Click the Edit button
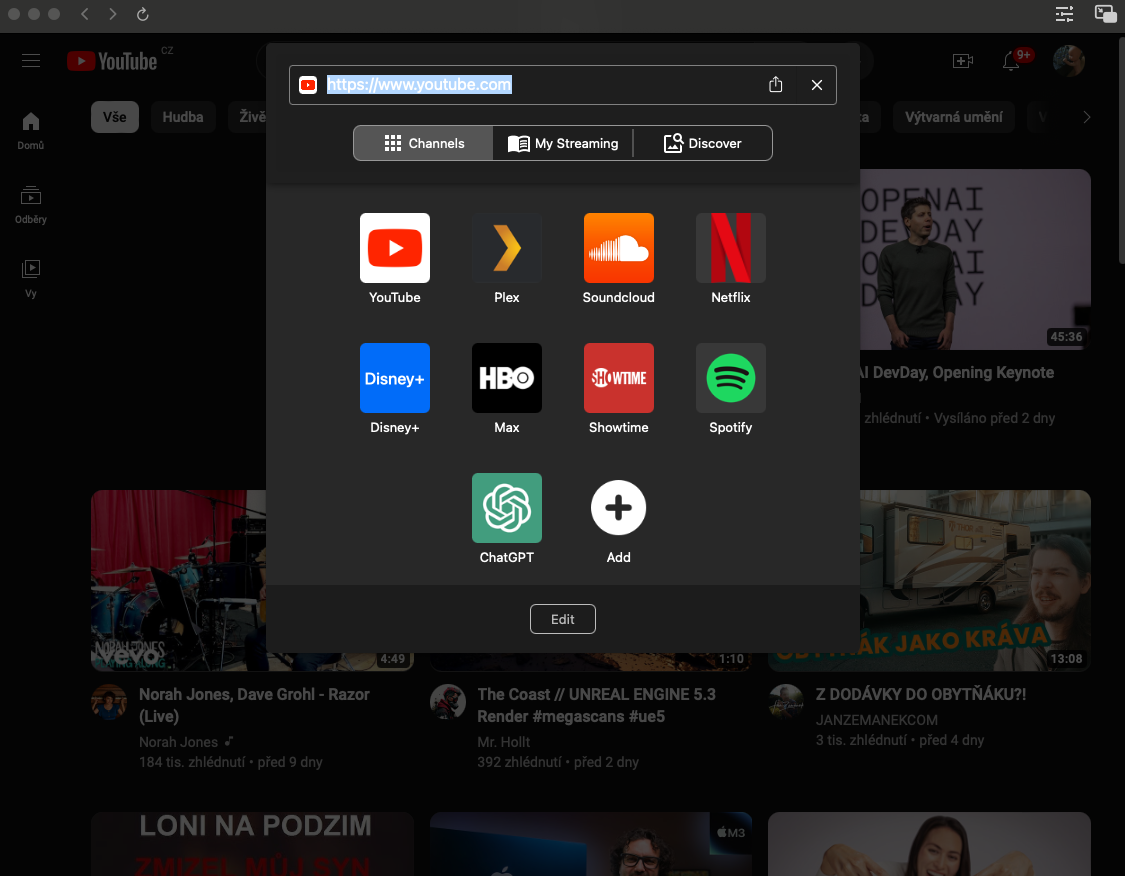This screenshot has width=1125, height=876. tap(562, 619)
